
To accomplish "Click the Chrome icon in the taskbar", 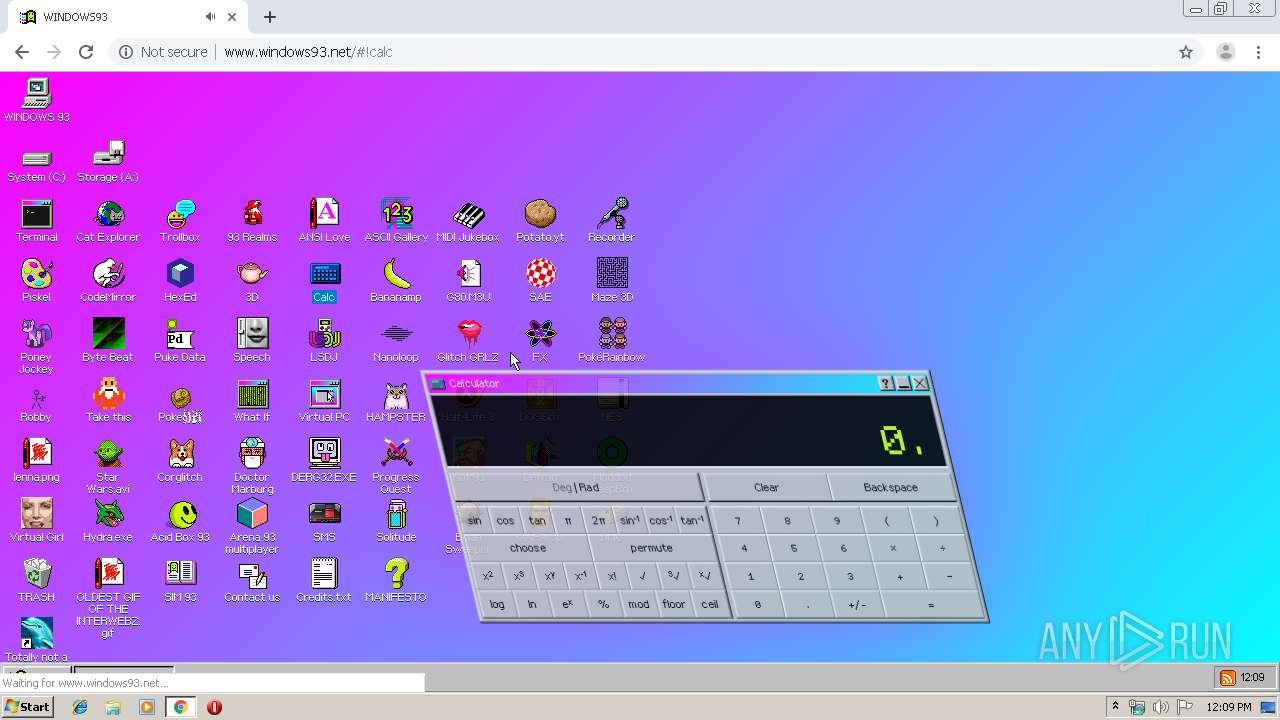I will point(180,707).
